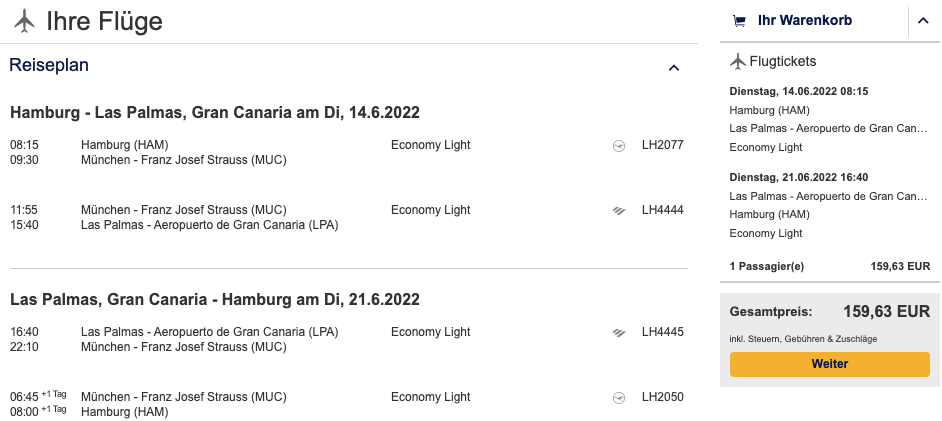This screenshot has height=421, width=942.
Task: Click flight number LH2077
Action: (662, 146)
